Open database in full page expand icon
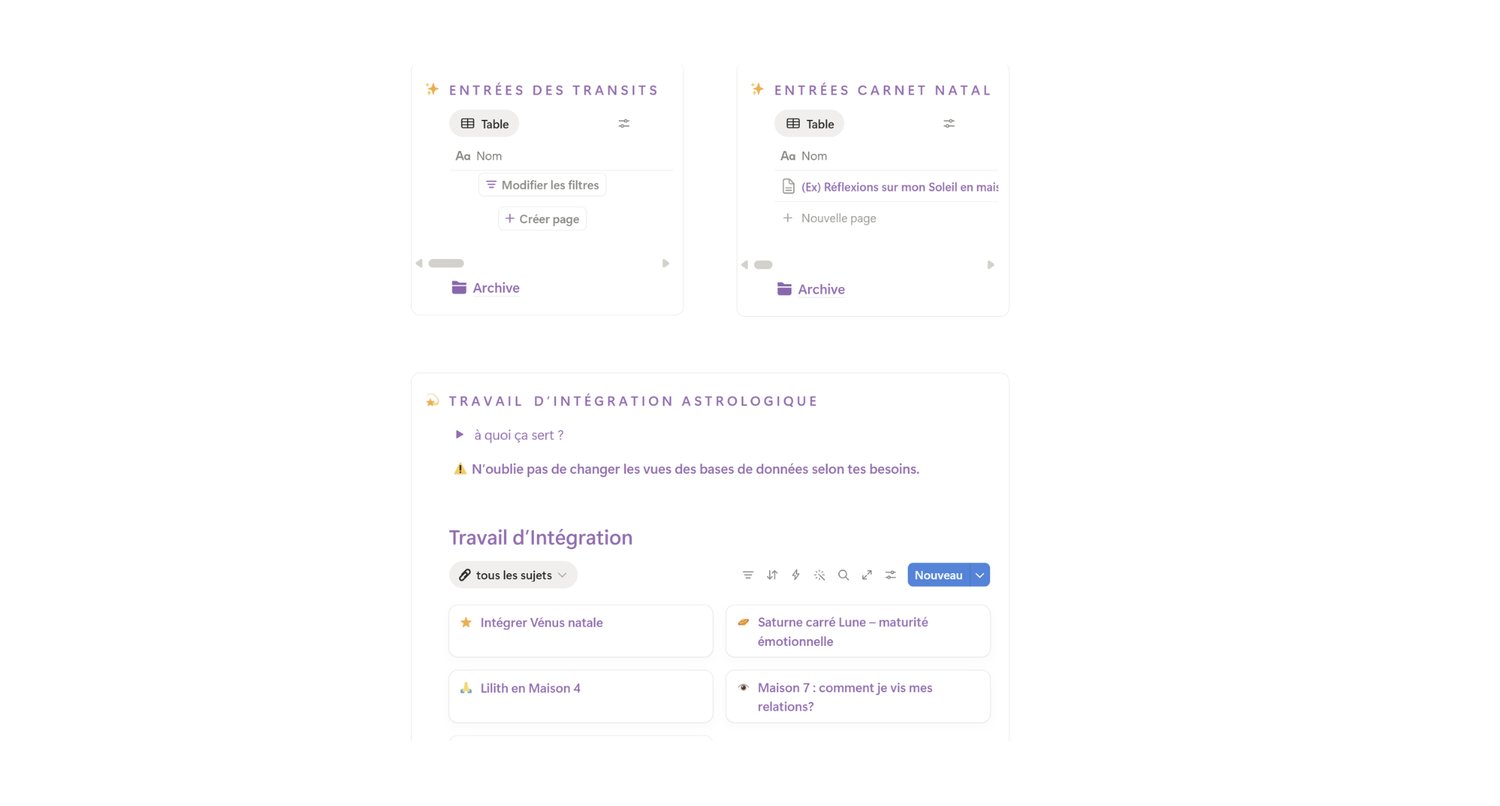 tap(867, 575)
